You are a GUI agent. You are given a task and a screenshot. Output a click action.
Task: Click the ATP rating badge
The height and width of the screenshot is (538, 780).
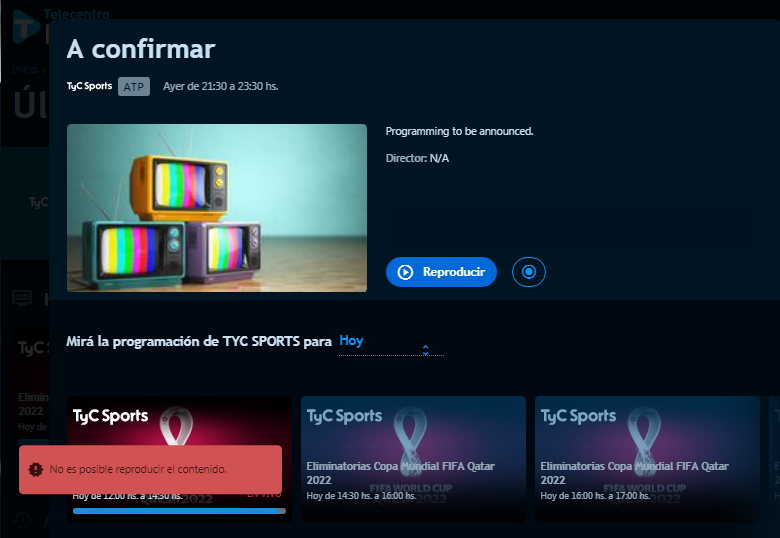[134, 87]
